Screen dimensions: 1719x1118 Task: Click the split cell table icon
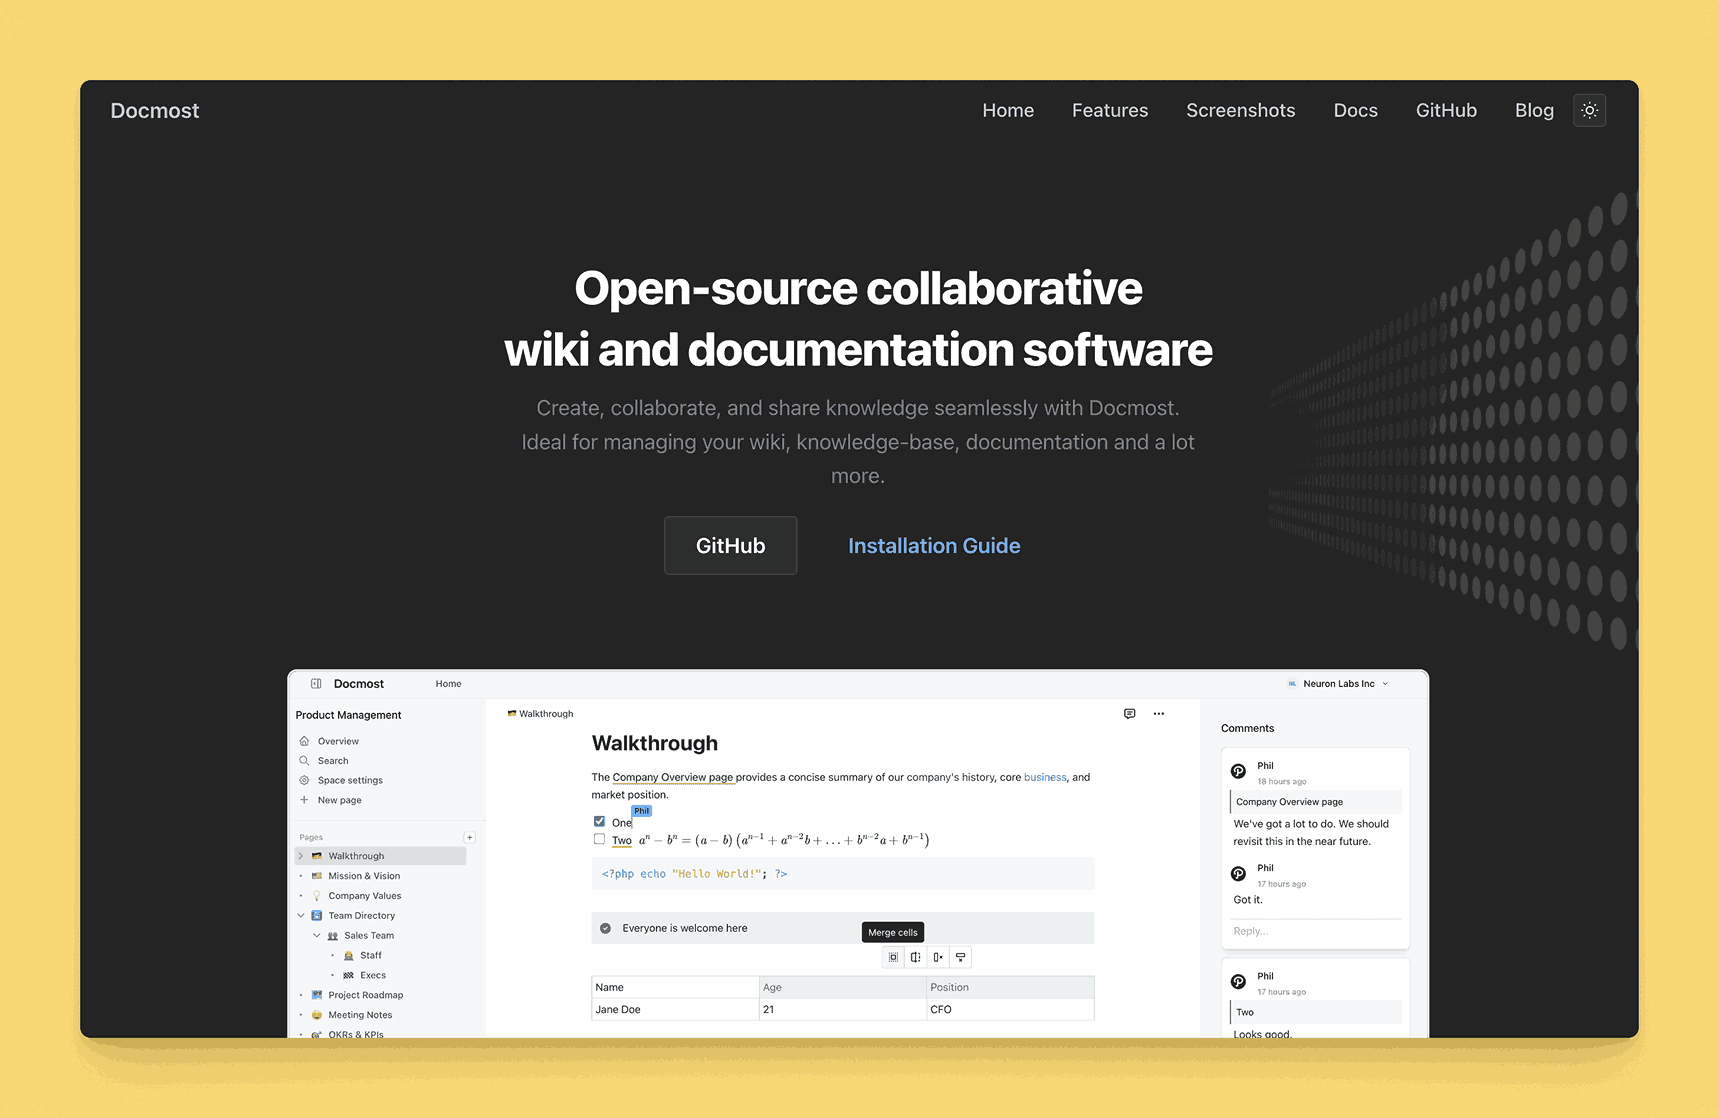(x=916, y=957)
